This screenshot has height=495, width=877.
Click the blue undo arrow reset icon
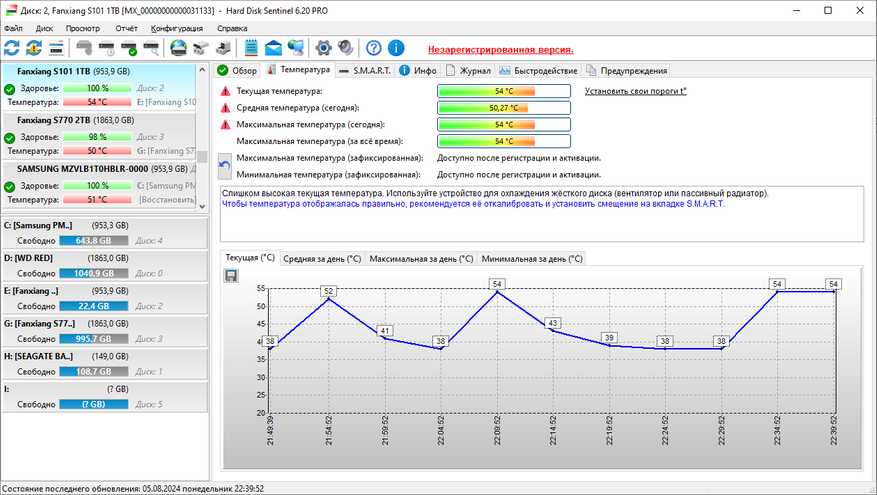click(225, 165)
